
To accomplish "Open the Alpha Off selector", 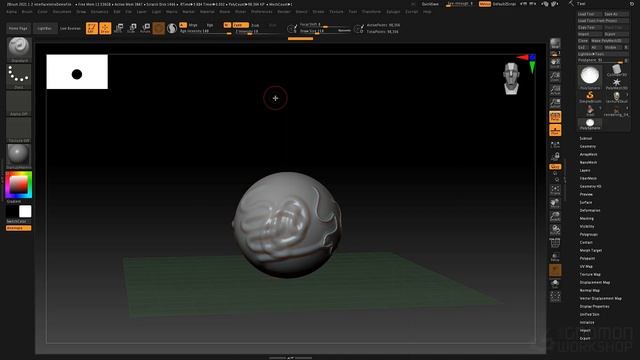I will coord(19,103).
